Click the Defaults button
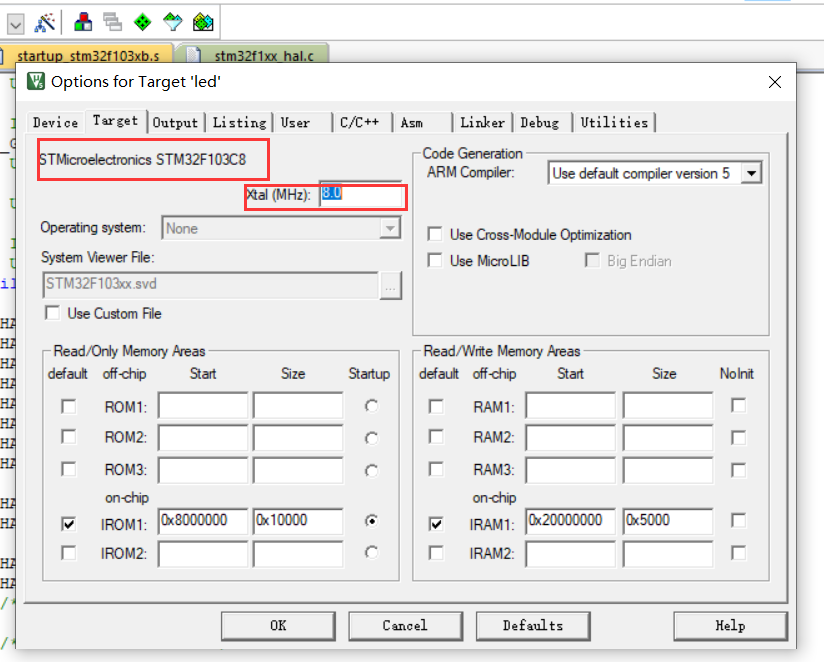 533,626
